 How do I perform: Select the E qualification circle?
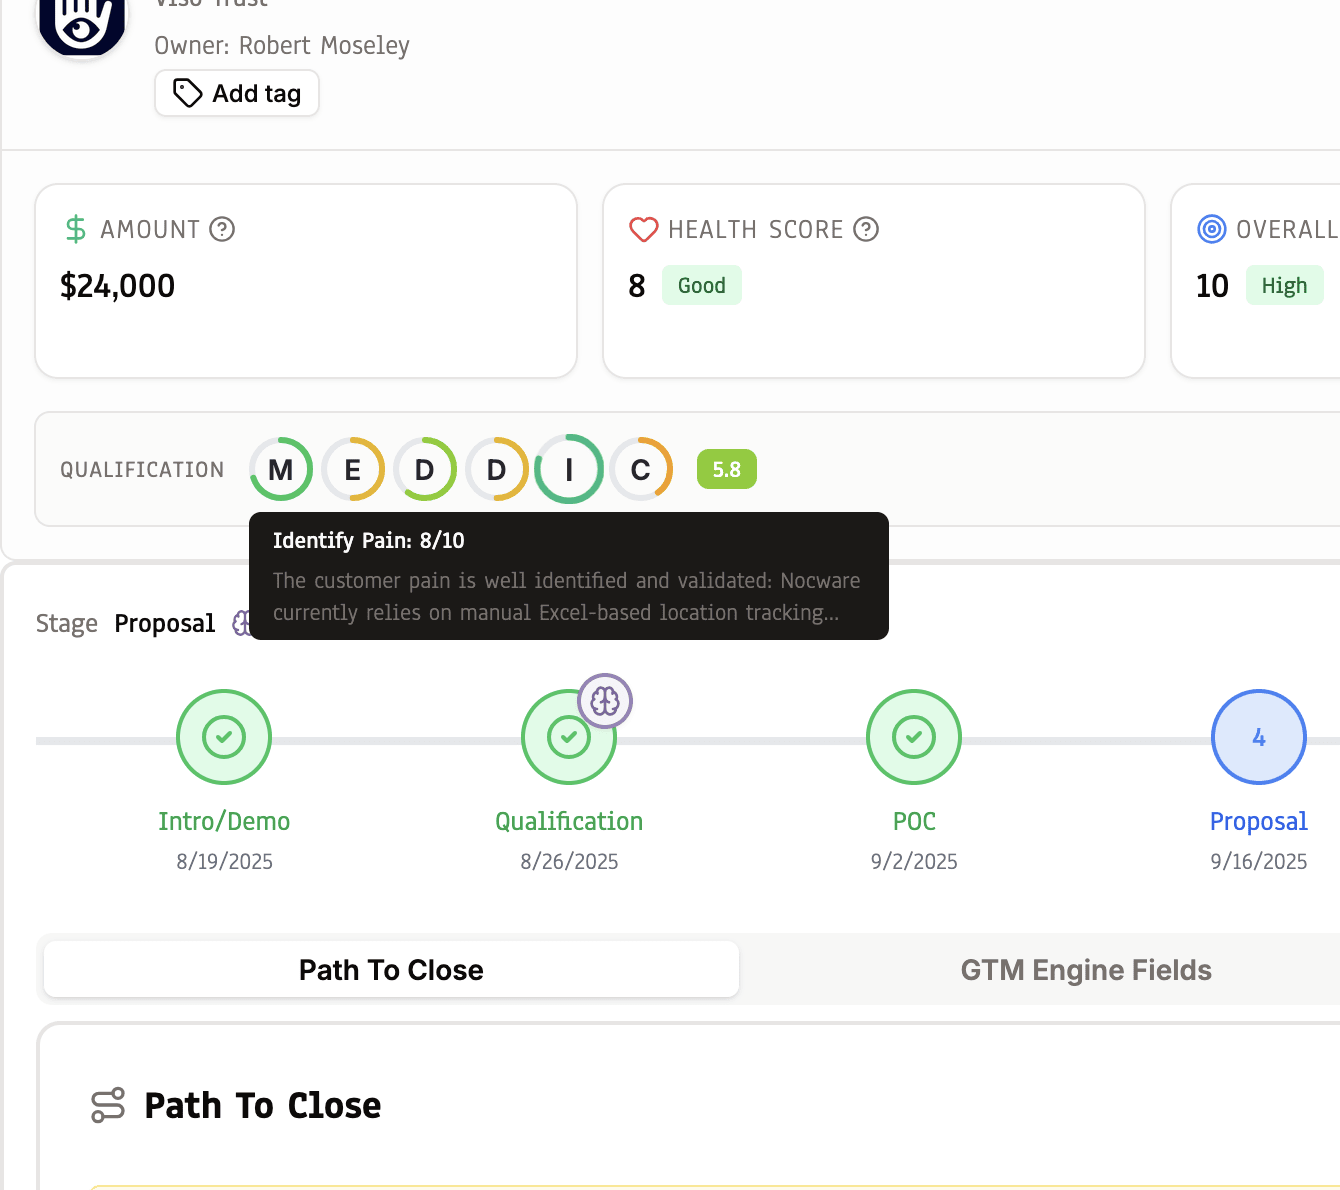pos(353,469)
